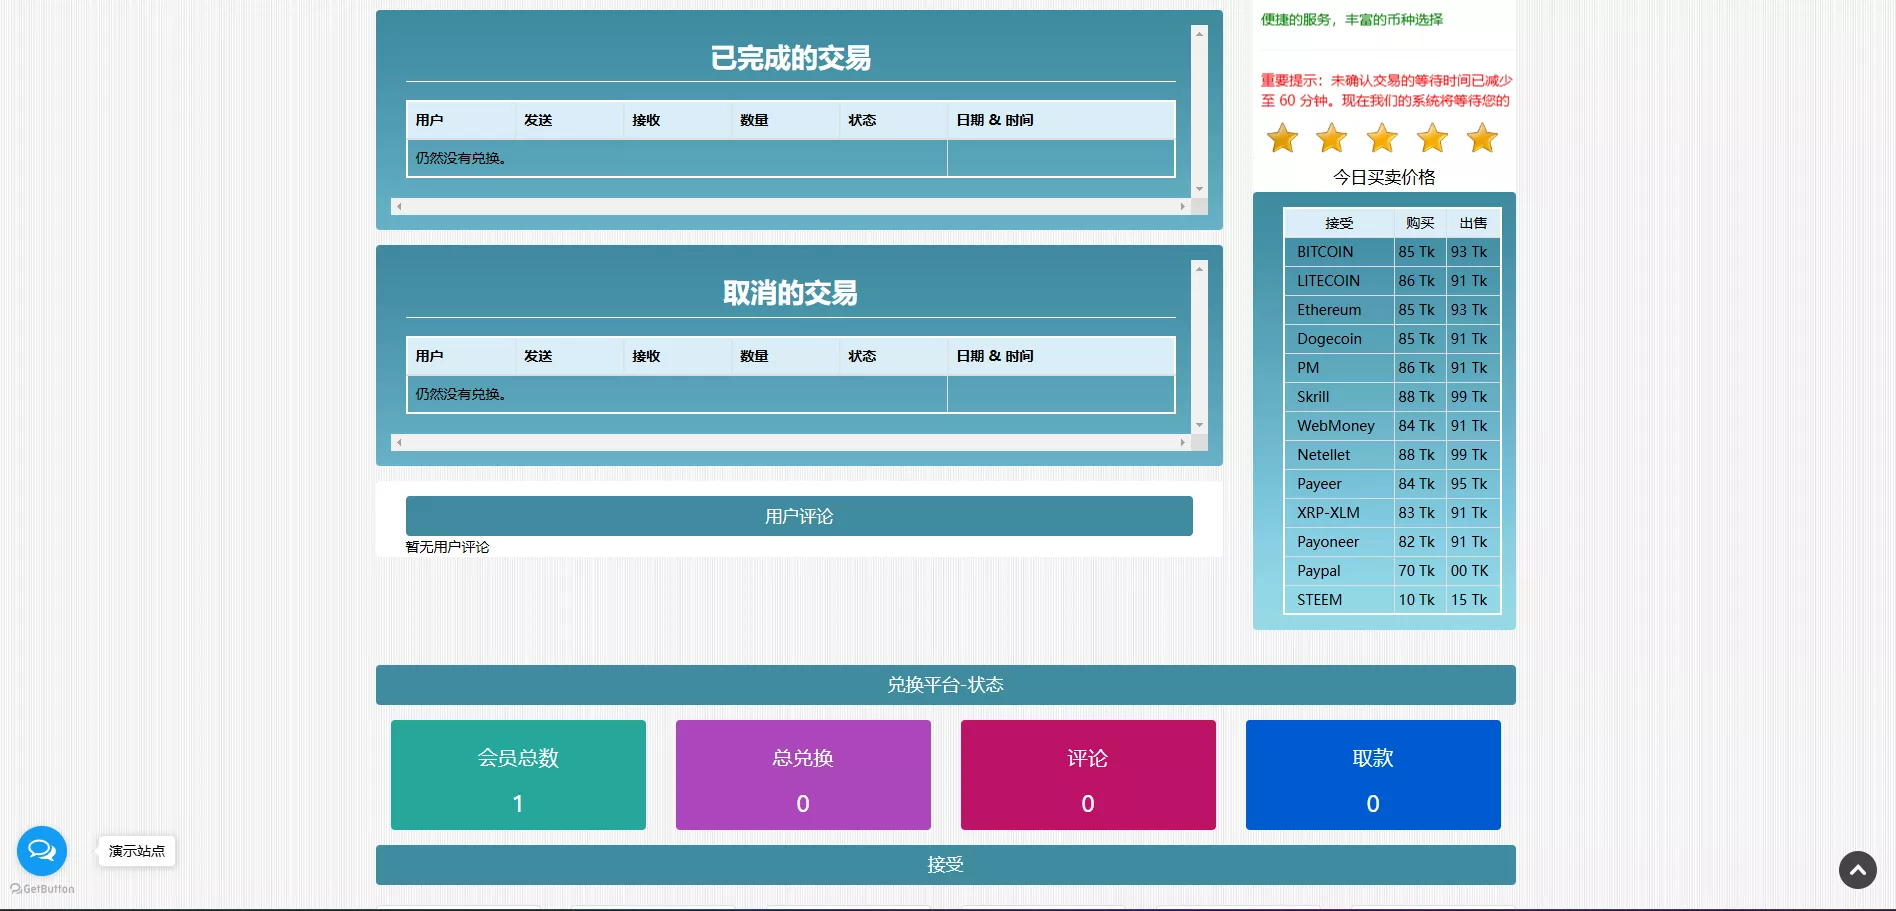Click the fifth gold rating star
This screenshot has width=1896, height=911.
click(1482, 138)
